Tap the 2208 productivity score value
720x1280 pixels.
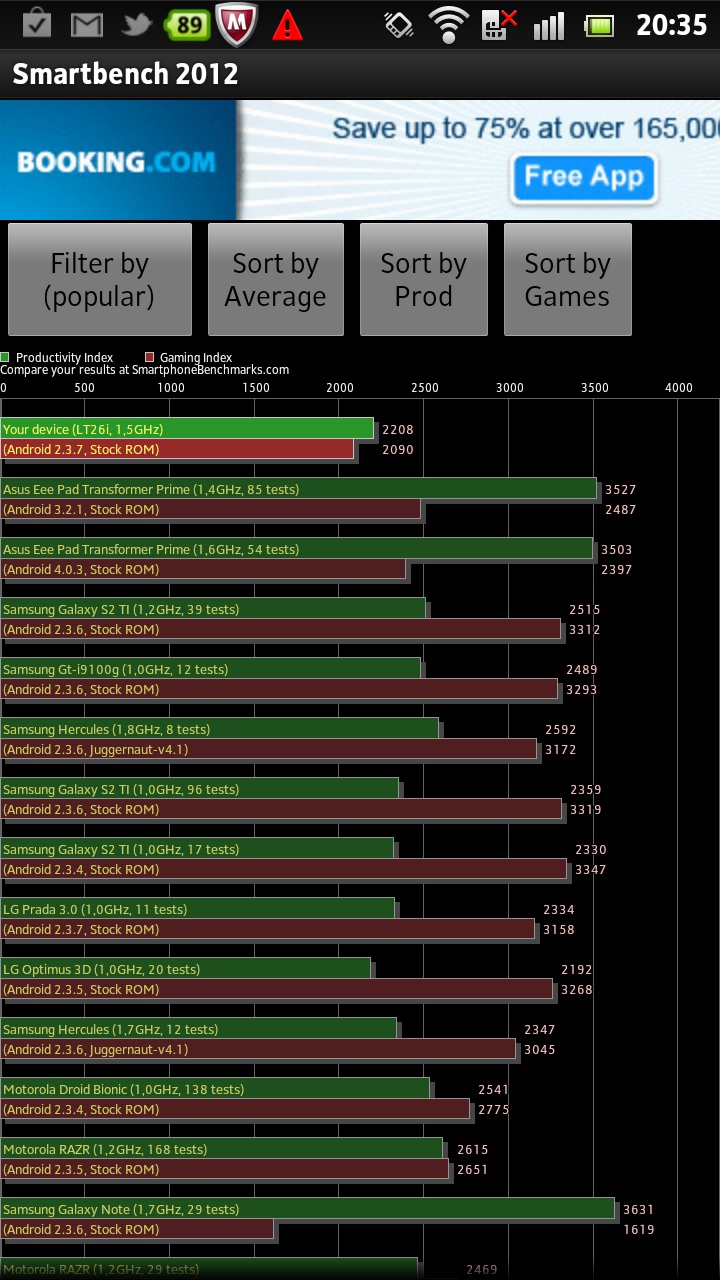[x=398, y=430]
